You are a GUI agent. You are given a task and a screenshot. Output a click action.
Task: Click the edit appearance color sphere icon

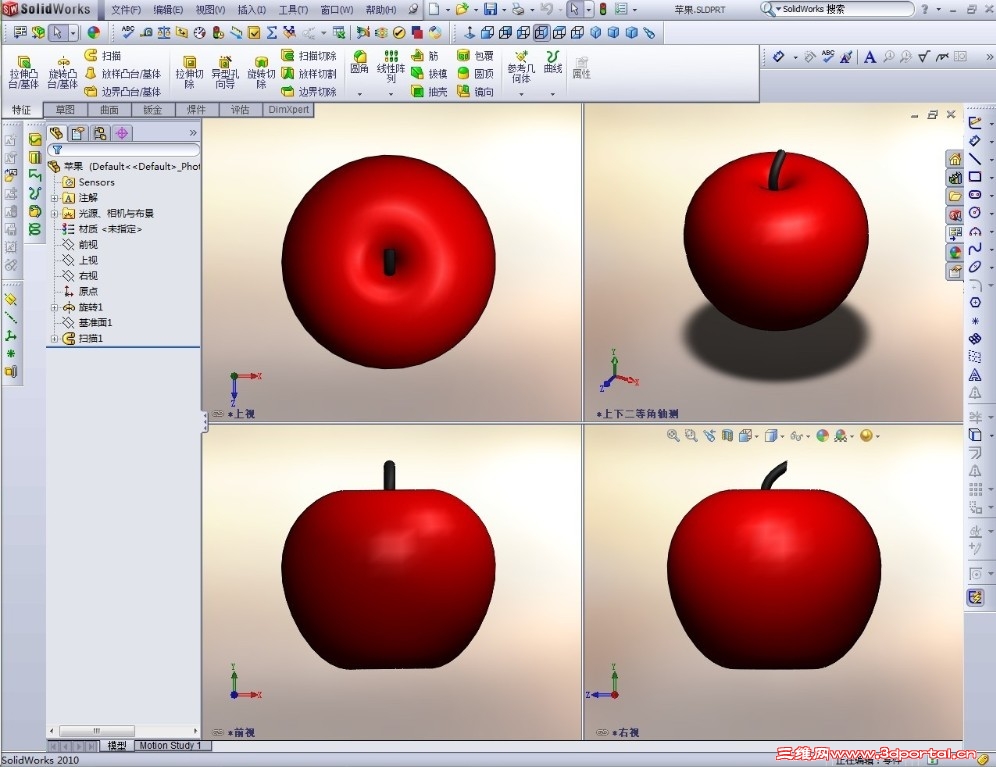(823, 436)
